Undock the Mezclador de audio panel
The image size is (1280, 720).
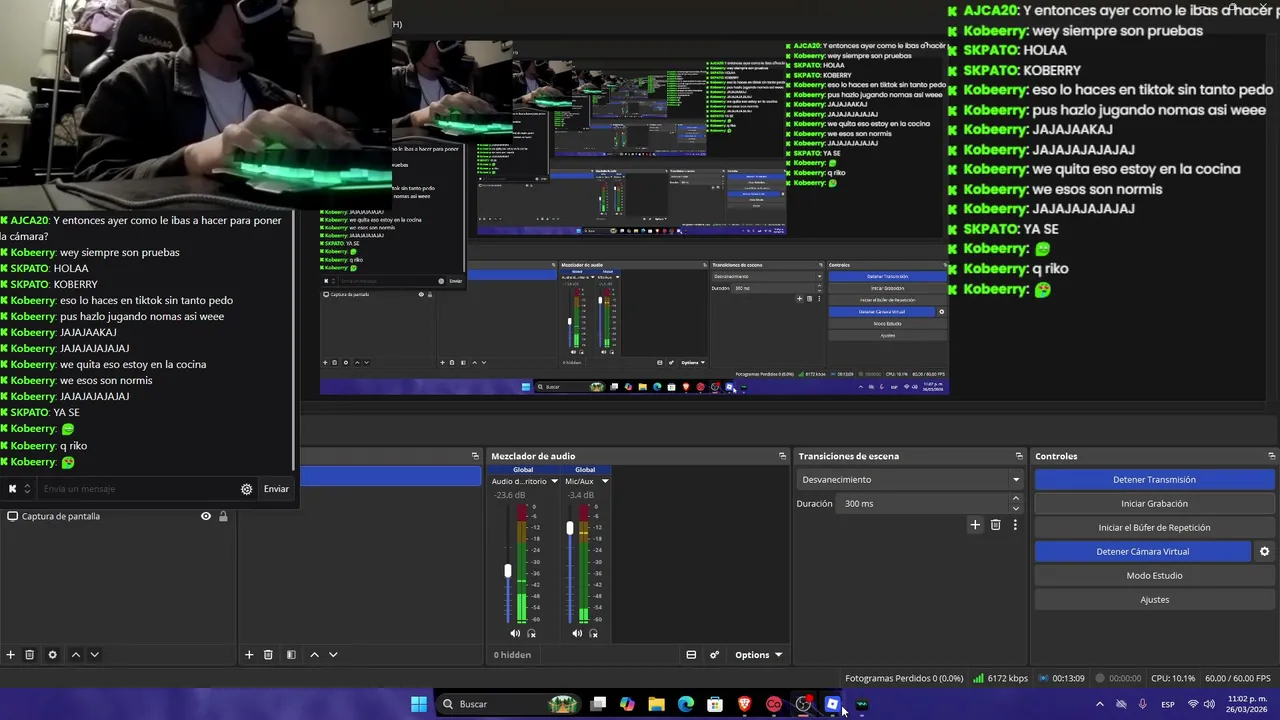click(782, 456)
